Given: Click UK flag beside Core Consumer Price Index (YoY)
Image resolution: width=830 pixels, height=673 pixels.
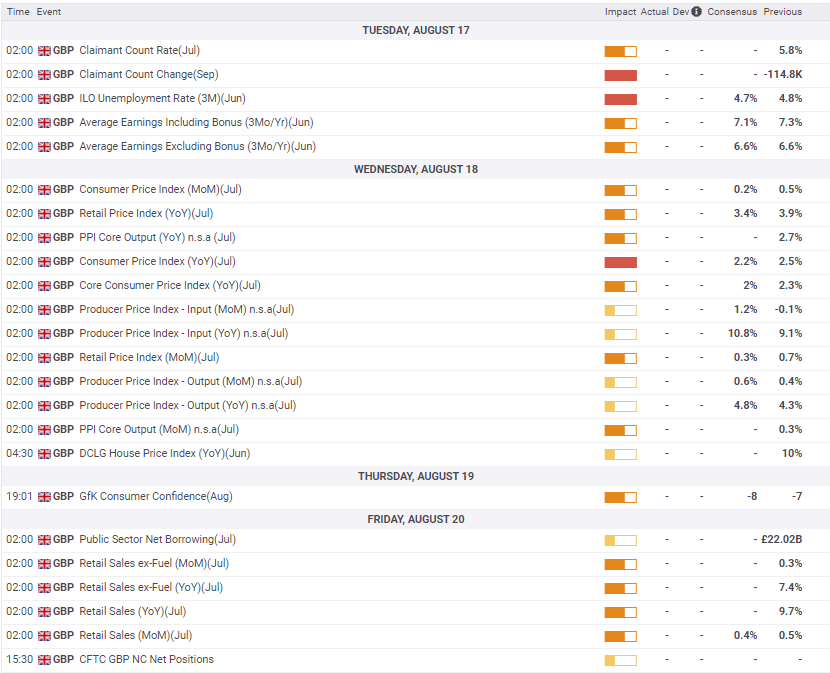Looking at the screenshot, I should (44, 285).
